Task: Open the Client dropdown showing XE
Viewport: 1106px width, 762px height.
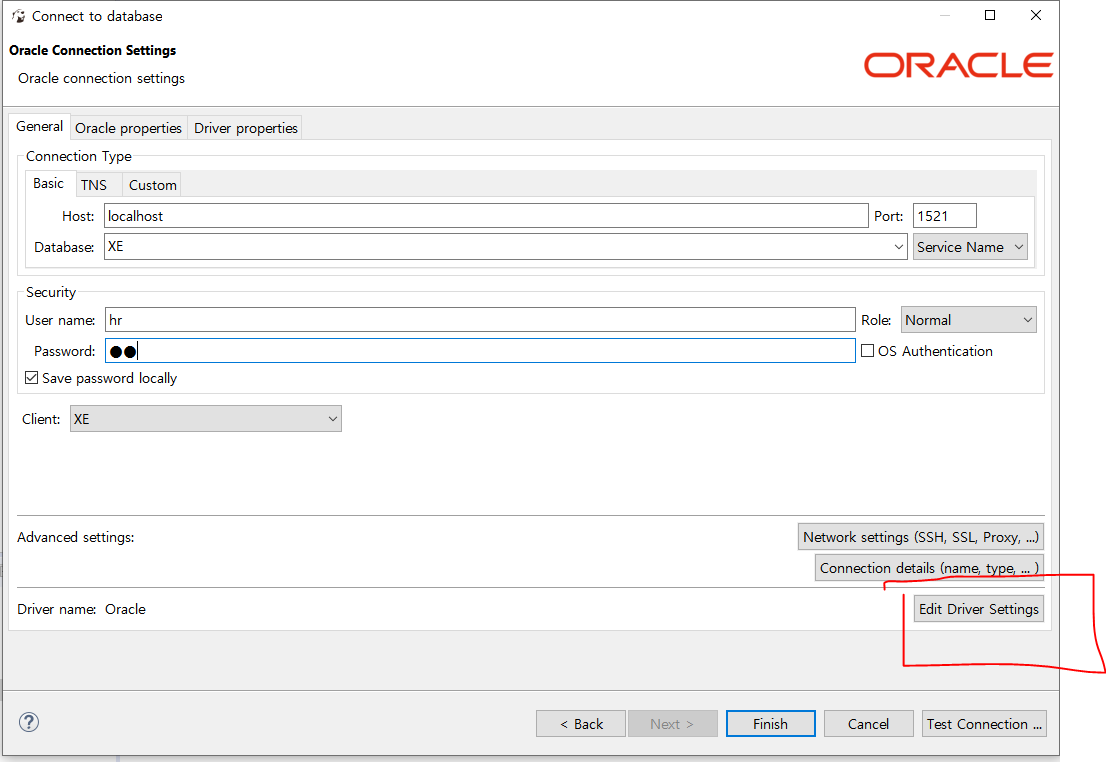Action: pyautogui.click(x=205, y=418)
